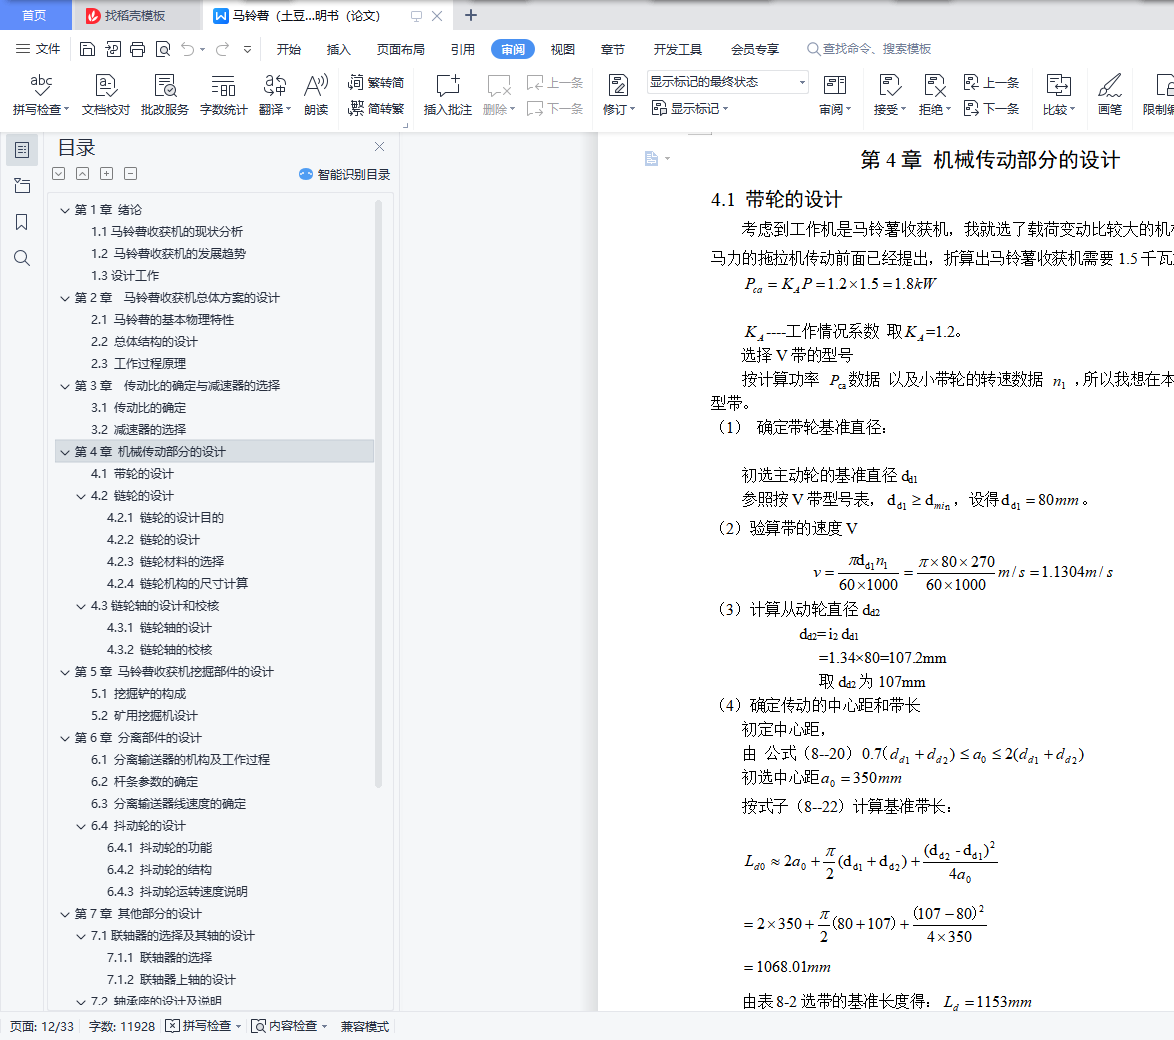Click the 文档校对 document proofreading icon

(x=106, y=94)
